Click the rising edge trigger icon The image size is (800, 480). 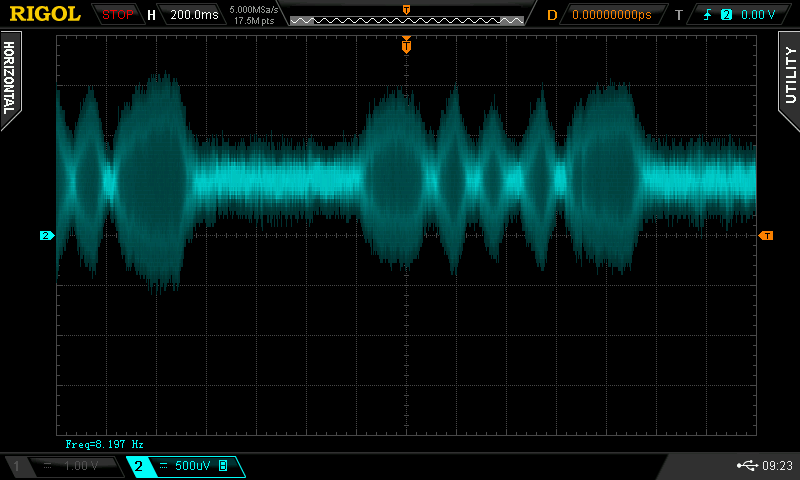pos(707,15)
